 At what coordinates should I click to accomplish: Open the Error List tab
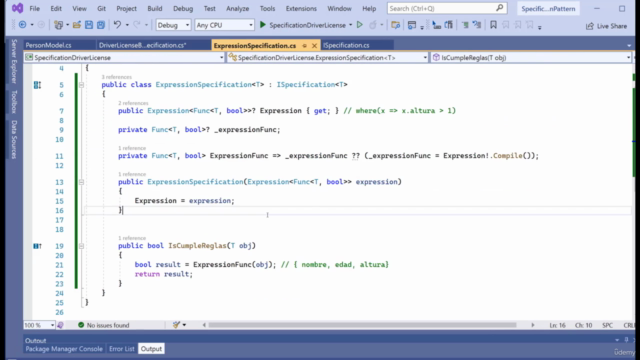pos(122,349)
